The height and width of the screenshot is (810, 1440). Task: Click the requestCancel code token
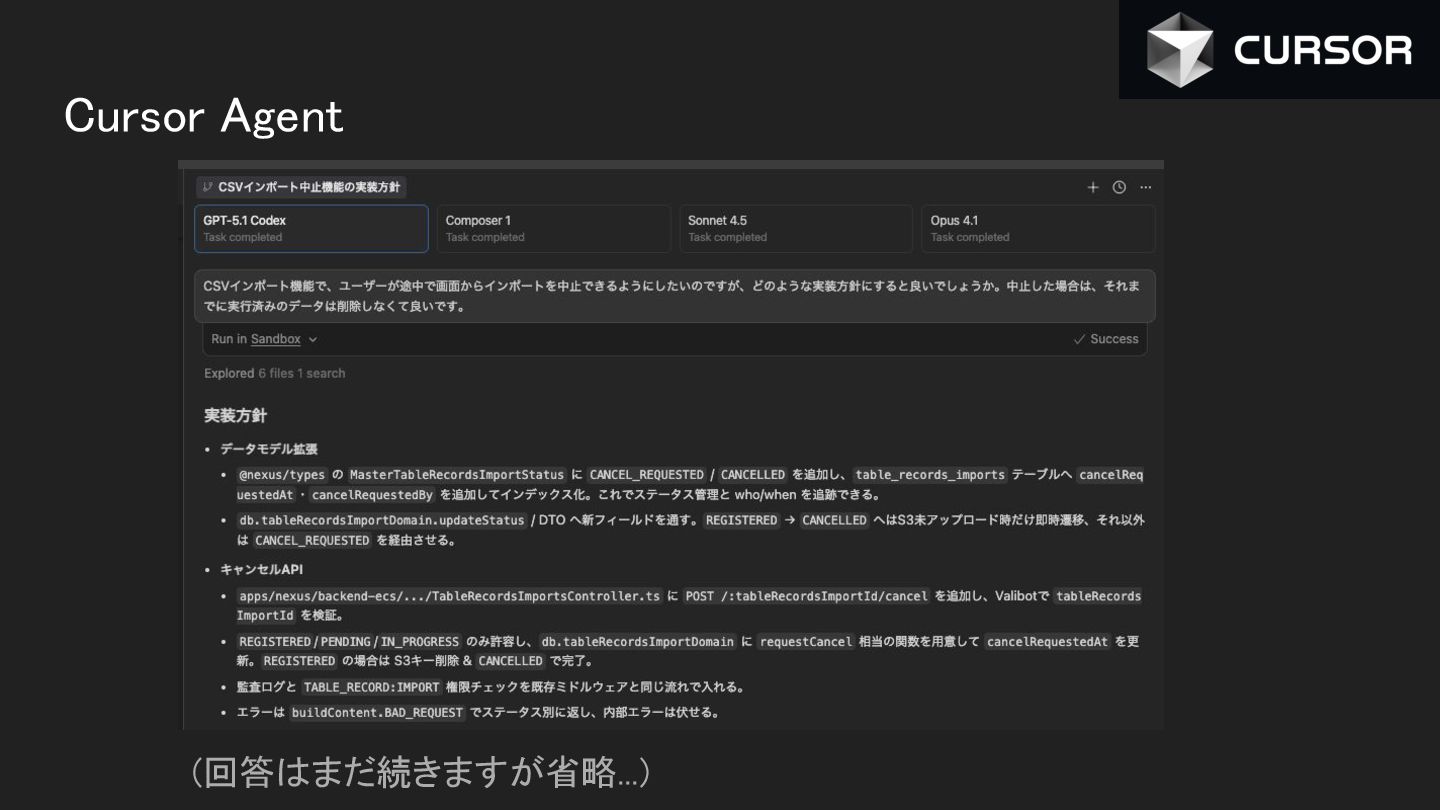coord(806,642)
